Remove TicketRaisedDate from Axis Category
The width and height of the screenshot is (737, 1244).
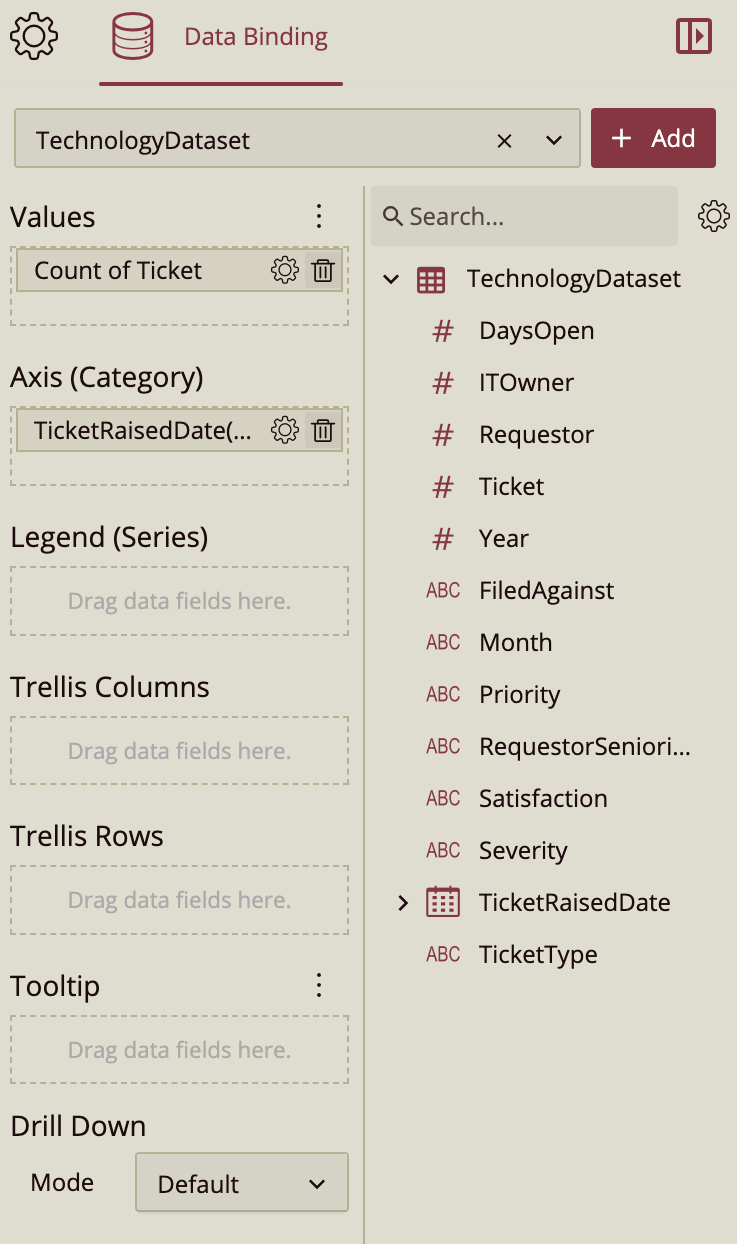coord(322,430)
